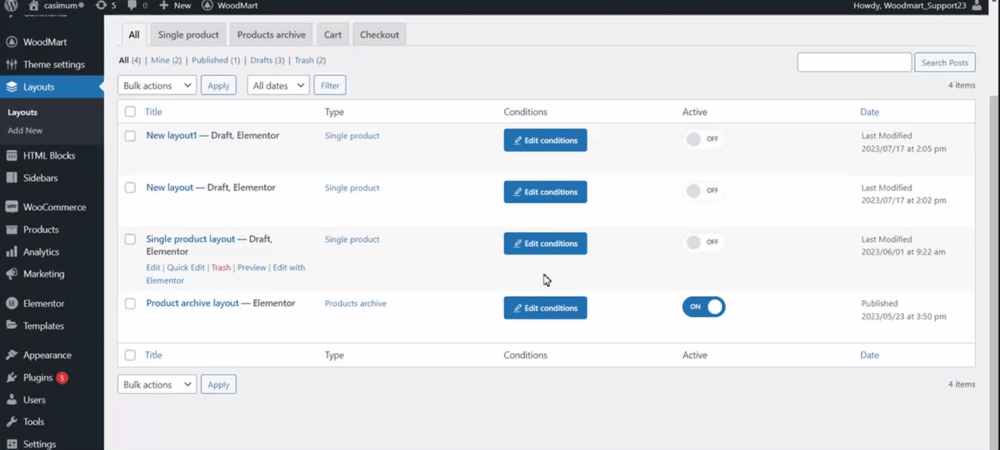Filter by Mine (2) link
The height and width of the screenshot is (450, 1000).
(166, 61)
